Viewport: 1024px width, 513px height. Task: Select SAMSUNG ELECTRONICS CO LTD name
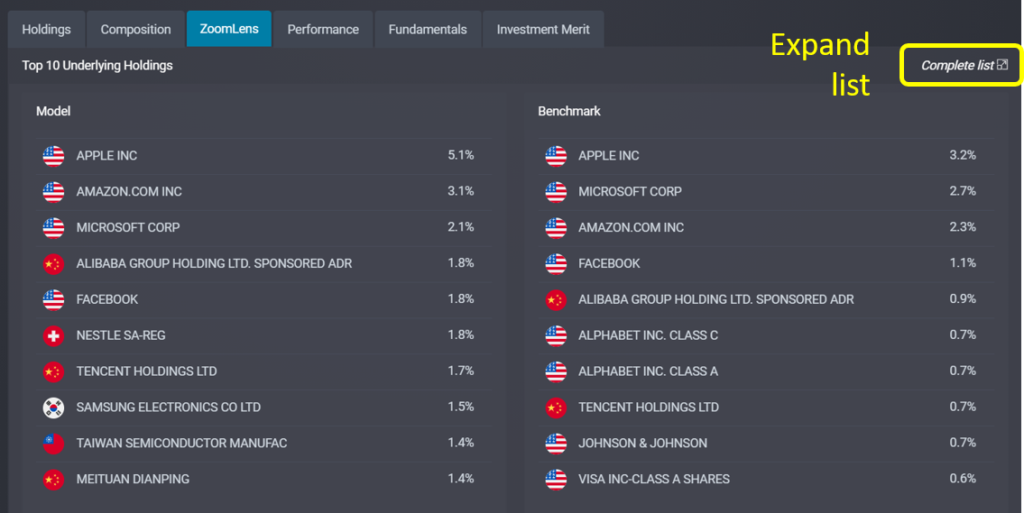(x=168, y=407)
